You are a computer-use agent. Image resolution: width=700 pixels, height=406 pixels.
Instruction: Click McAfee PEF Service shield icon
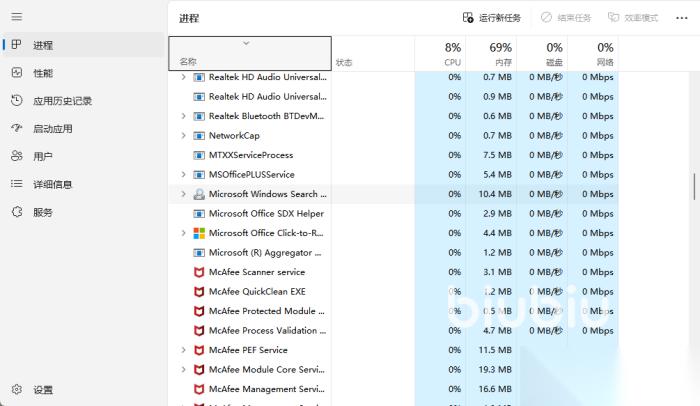click(199, 350)
